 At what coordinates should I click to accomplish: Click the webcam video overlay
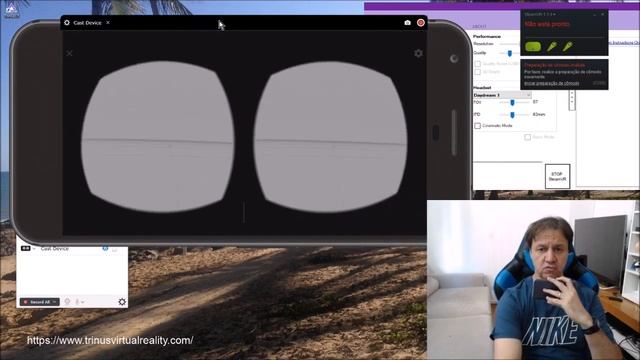click(x=533, y=280)
